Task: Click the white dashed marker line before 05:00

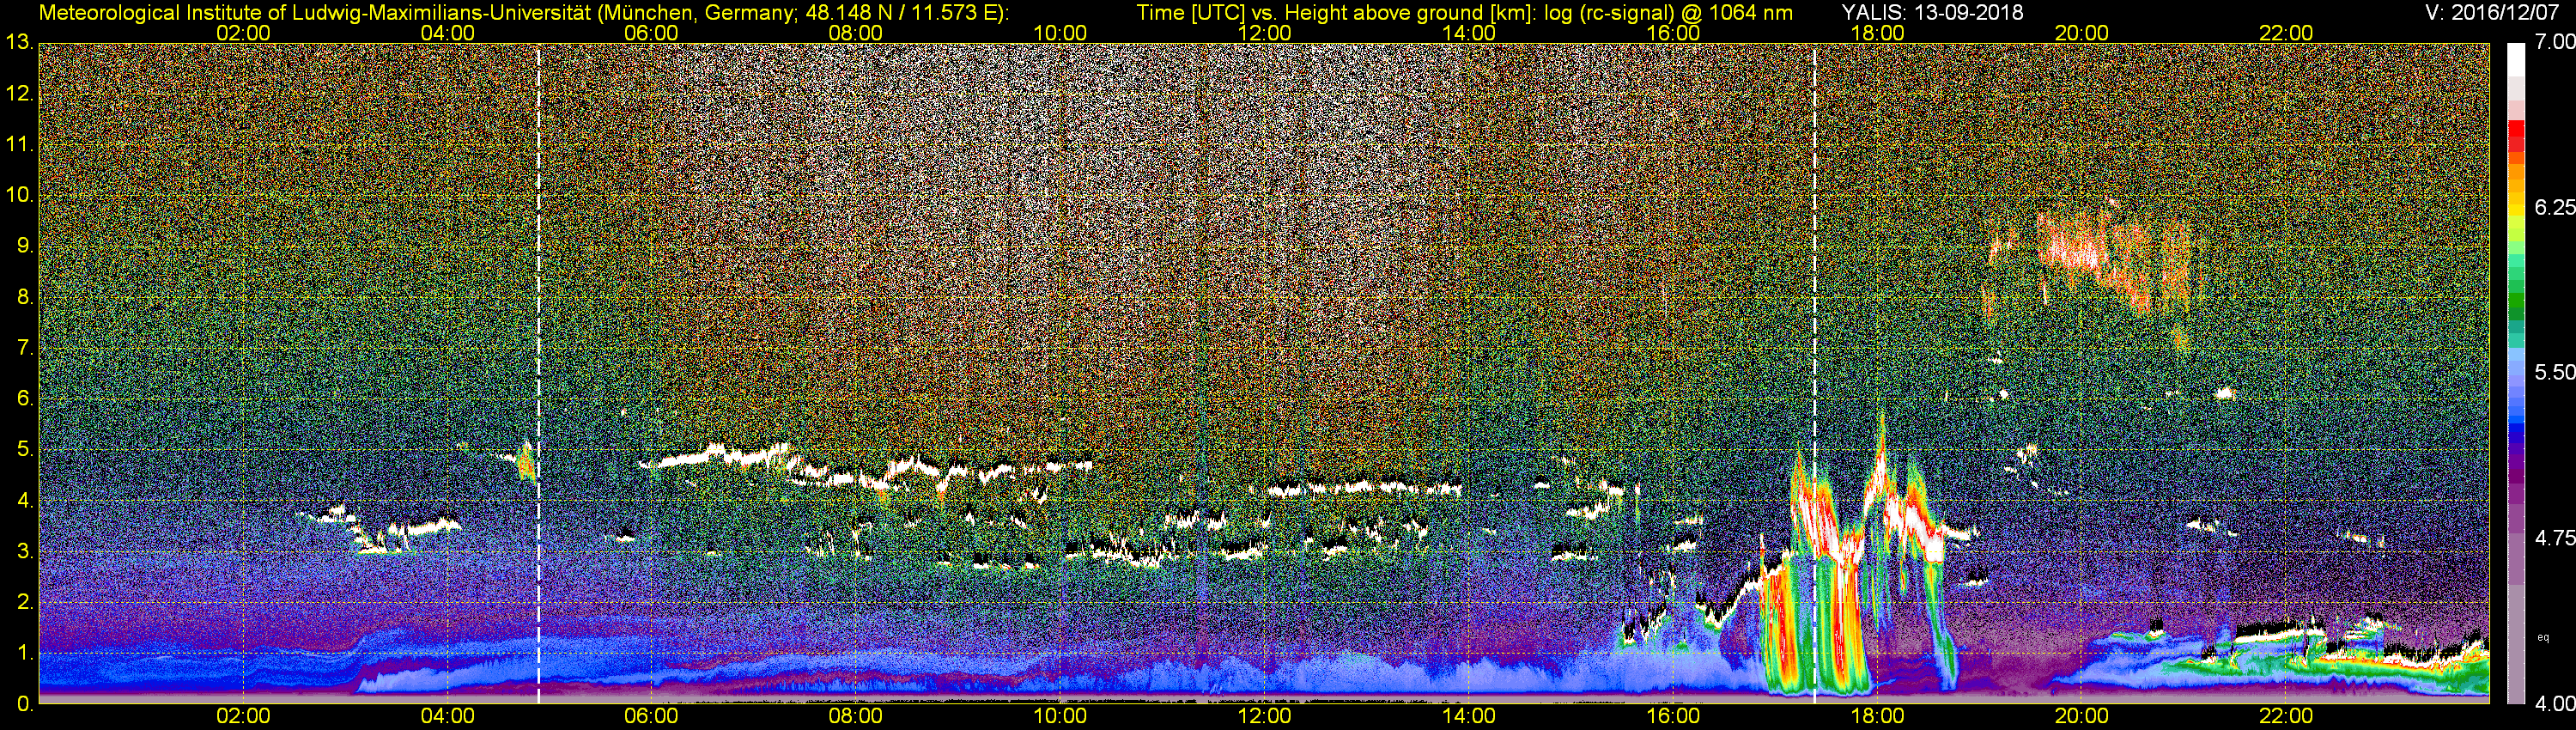Action: 539,374
